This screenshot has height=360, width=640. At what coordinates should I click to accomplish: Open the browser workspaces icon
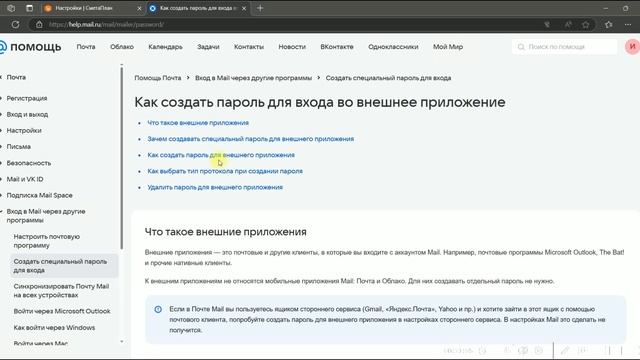tap(11, 8)
